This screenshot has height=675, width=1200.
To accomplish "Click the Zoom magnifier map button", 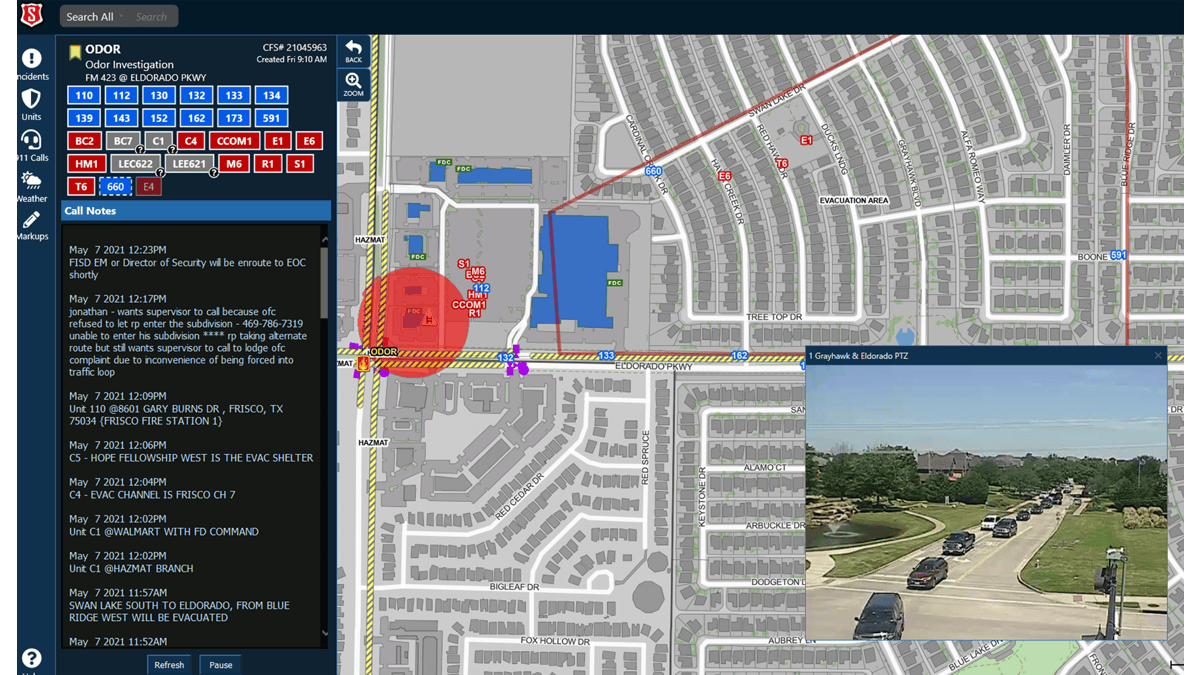I will point(353,85).
